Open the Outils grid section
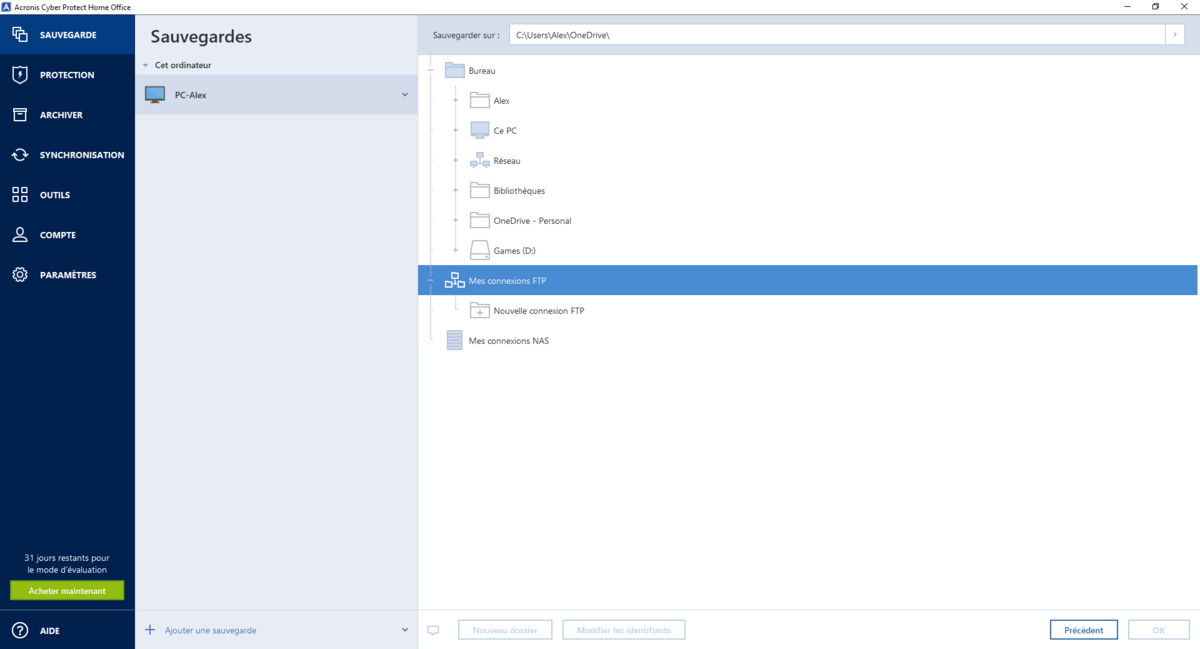Image resolution: width=1200 pixels, height=649 pixels. coord(67,195)
